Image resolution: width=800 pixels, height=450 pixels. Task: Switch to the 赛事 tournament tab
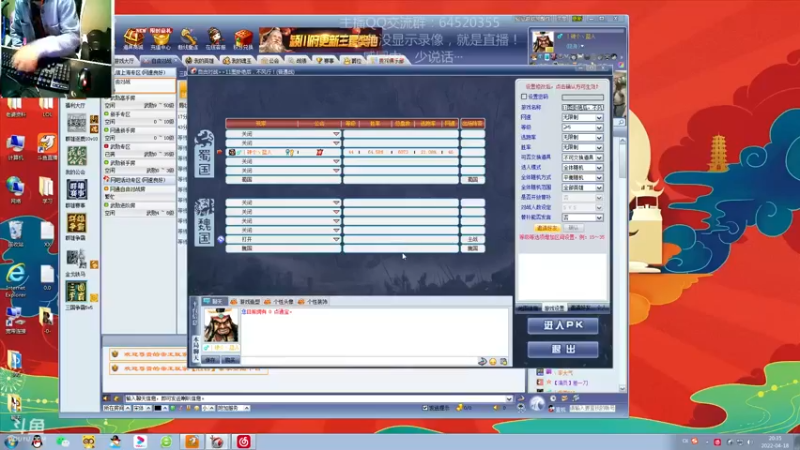(x=325, y=61)
